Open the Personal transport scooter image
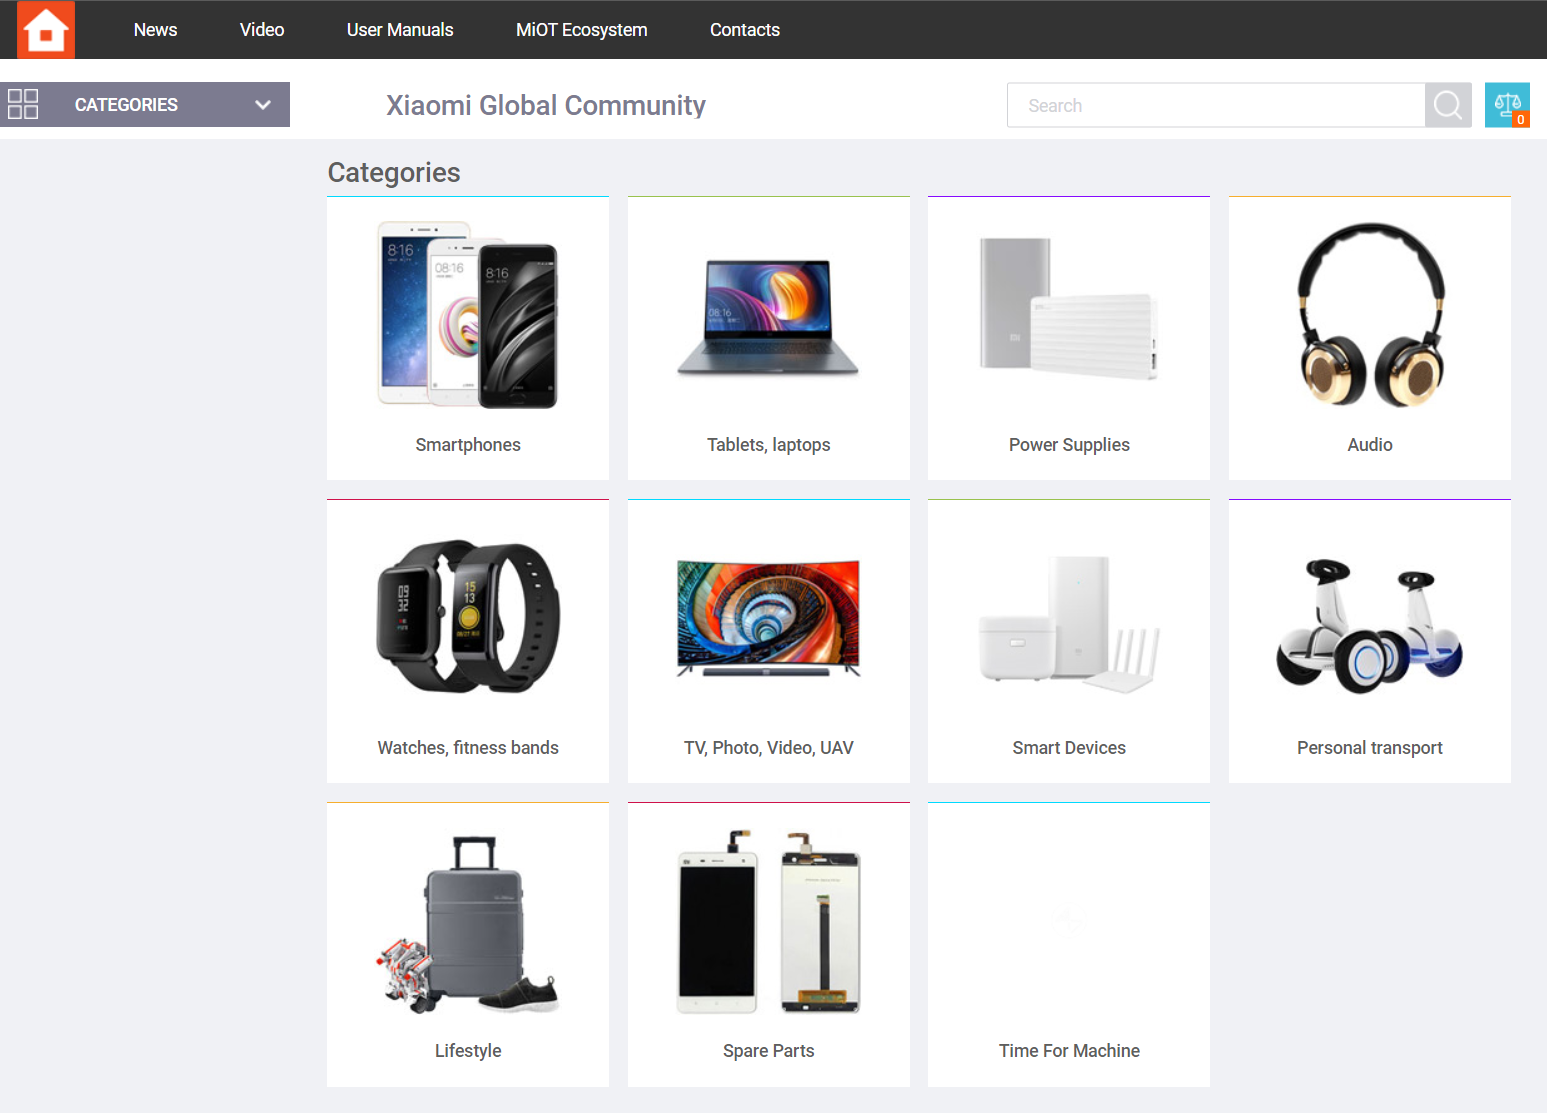 click(1369, 626)
